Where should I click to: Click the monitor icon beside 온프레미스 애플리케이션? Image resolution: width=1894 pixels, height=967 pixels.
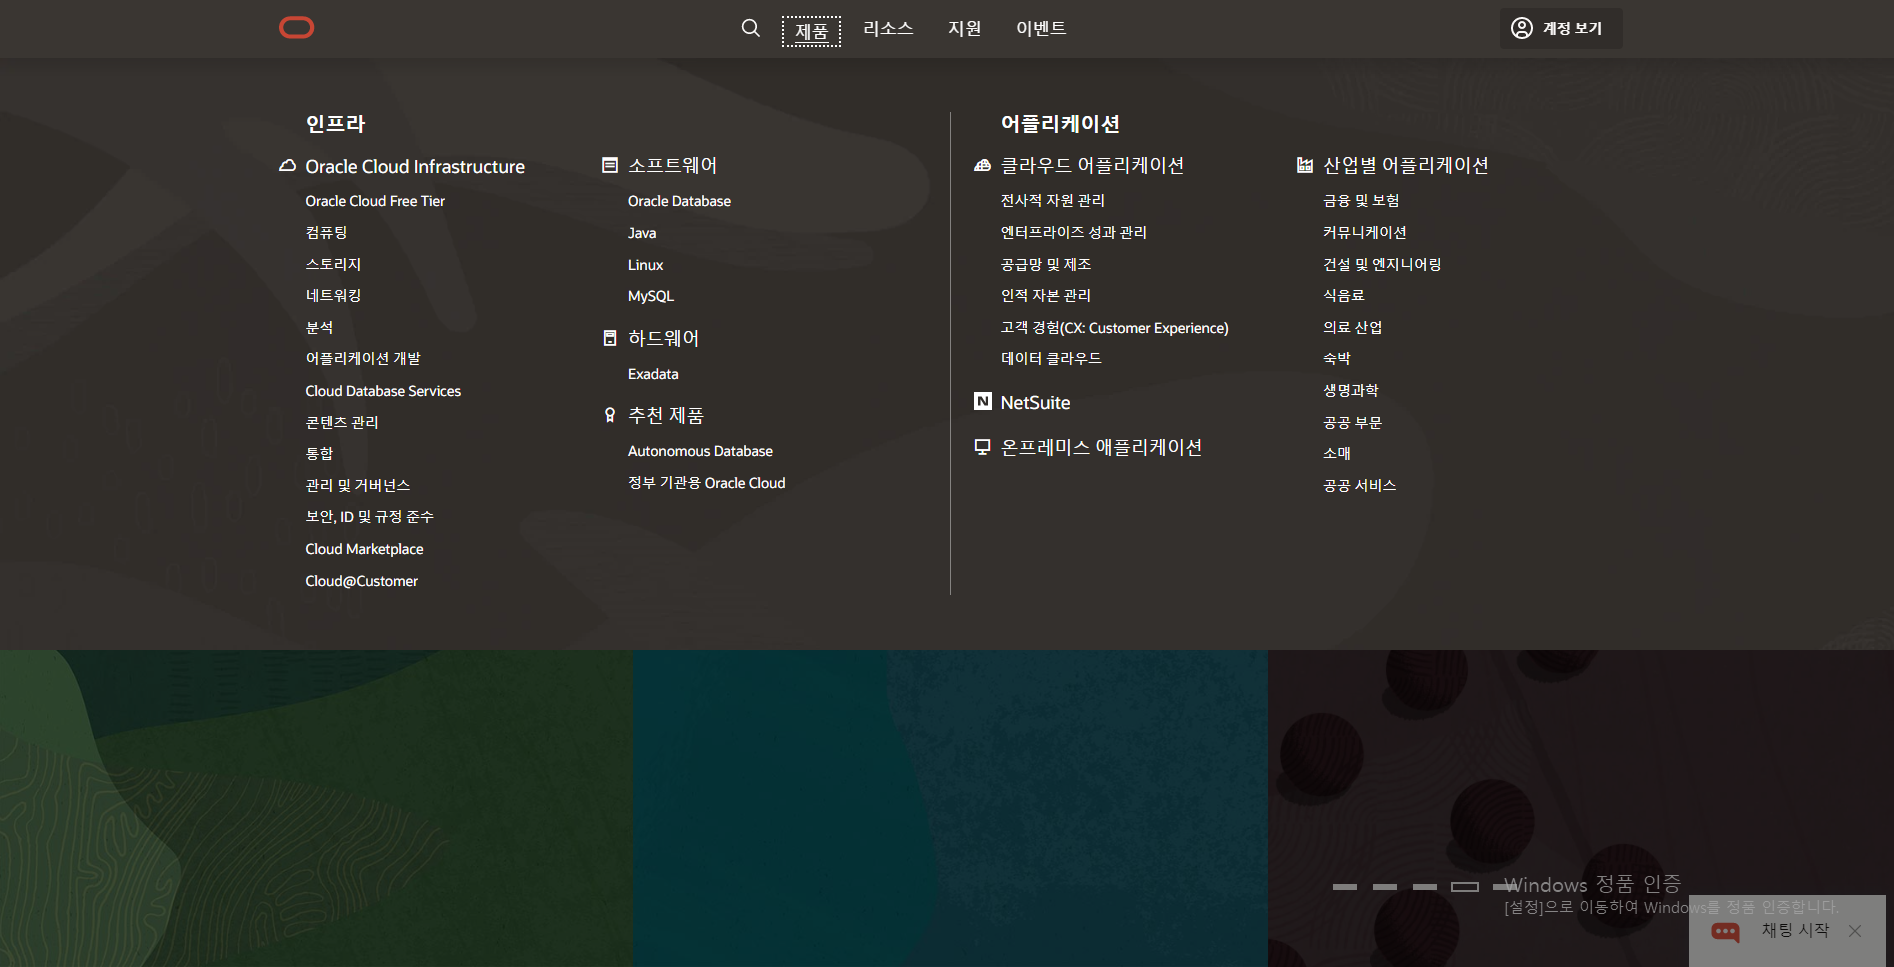click(x=983, y=447)
